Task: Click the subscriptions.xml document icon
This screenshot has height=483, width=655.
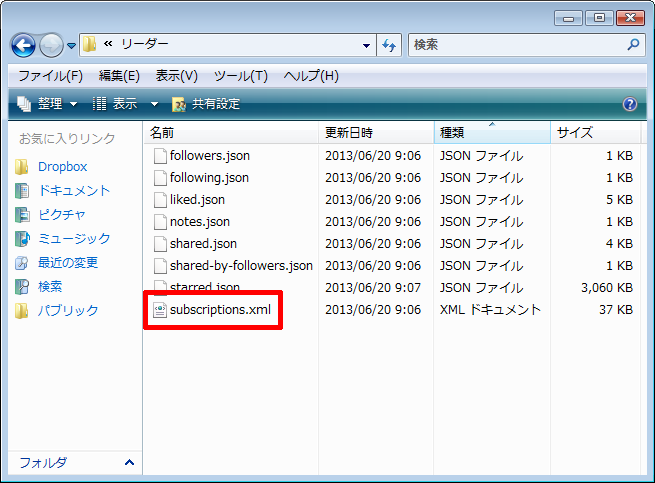Action: [x=160, y=310]
